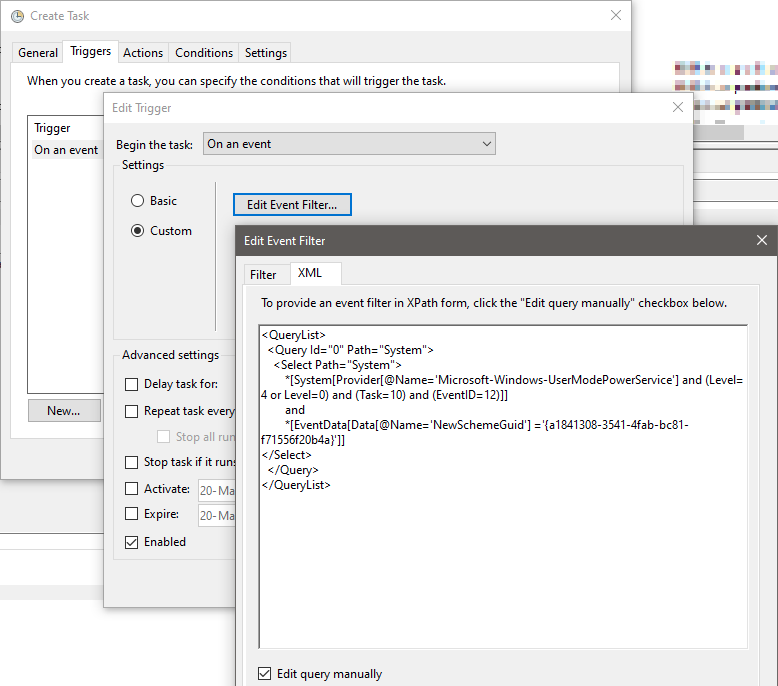Close the Create Task window
The width and height of the screenshot is (778, 686).
[616, 15]
